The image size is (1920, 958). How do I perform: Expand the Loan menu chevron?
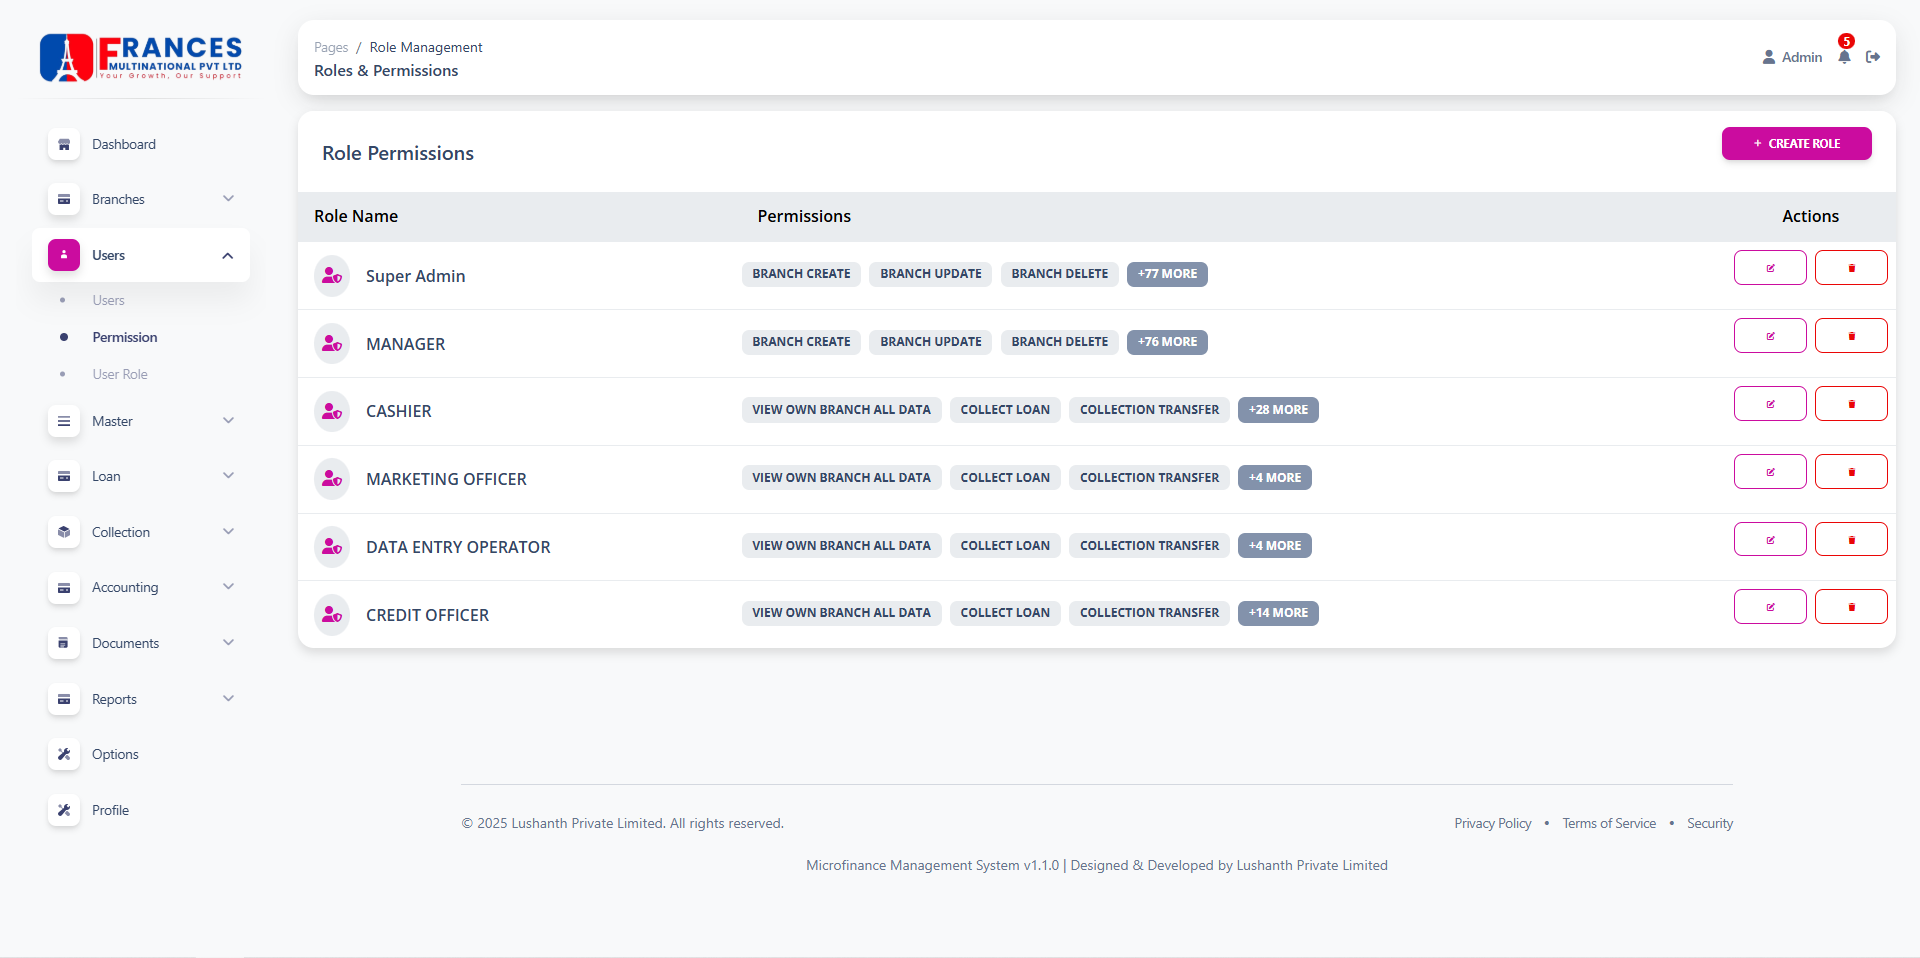coord(228,476)
